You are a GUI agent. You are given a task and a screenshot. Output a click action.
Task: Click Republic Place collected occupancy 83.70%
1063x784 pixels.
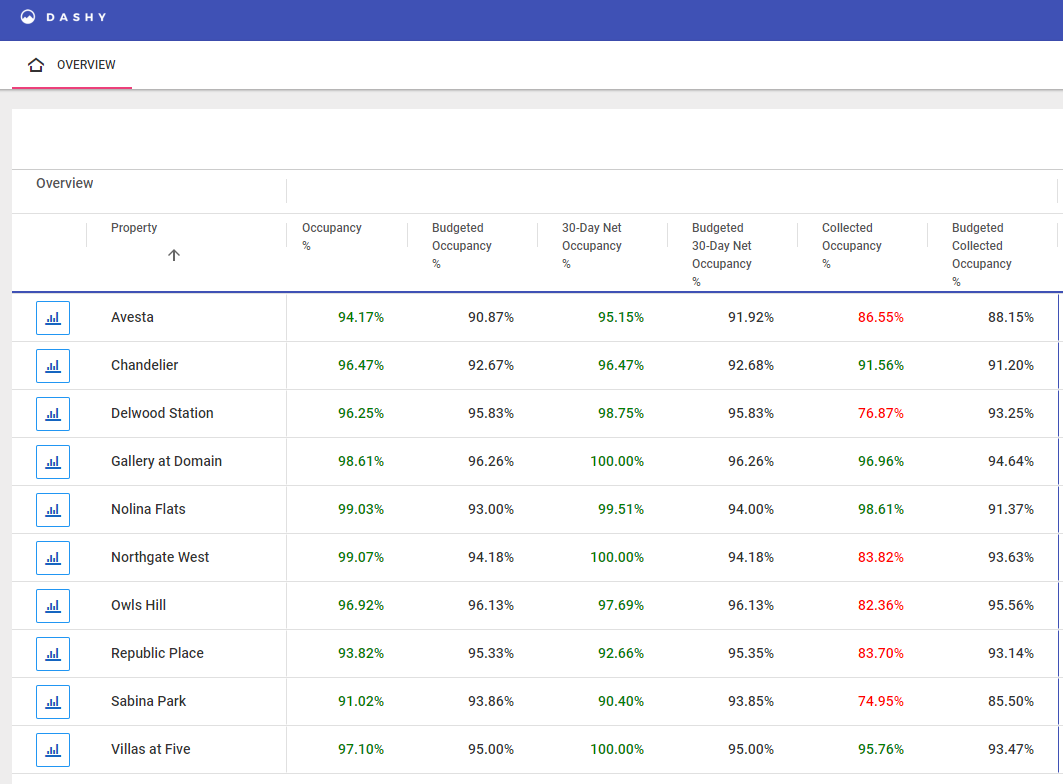pyautogui.click(x=881, y=654)
